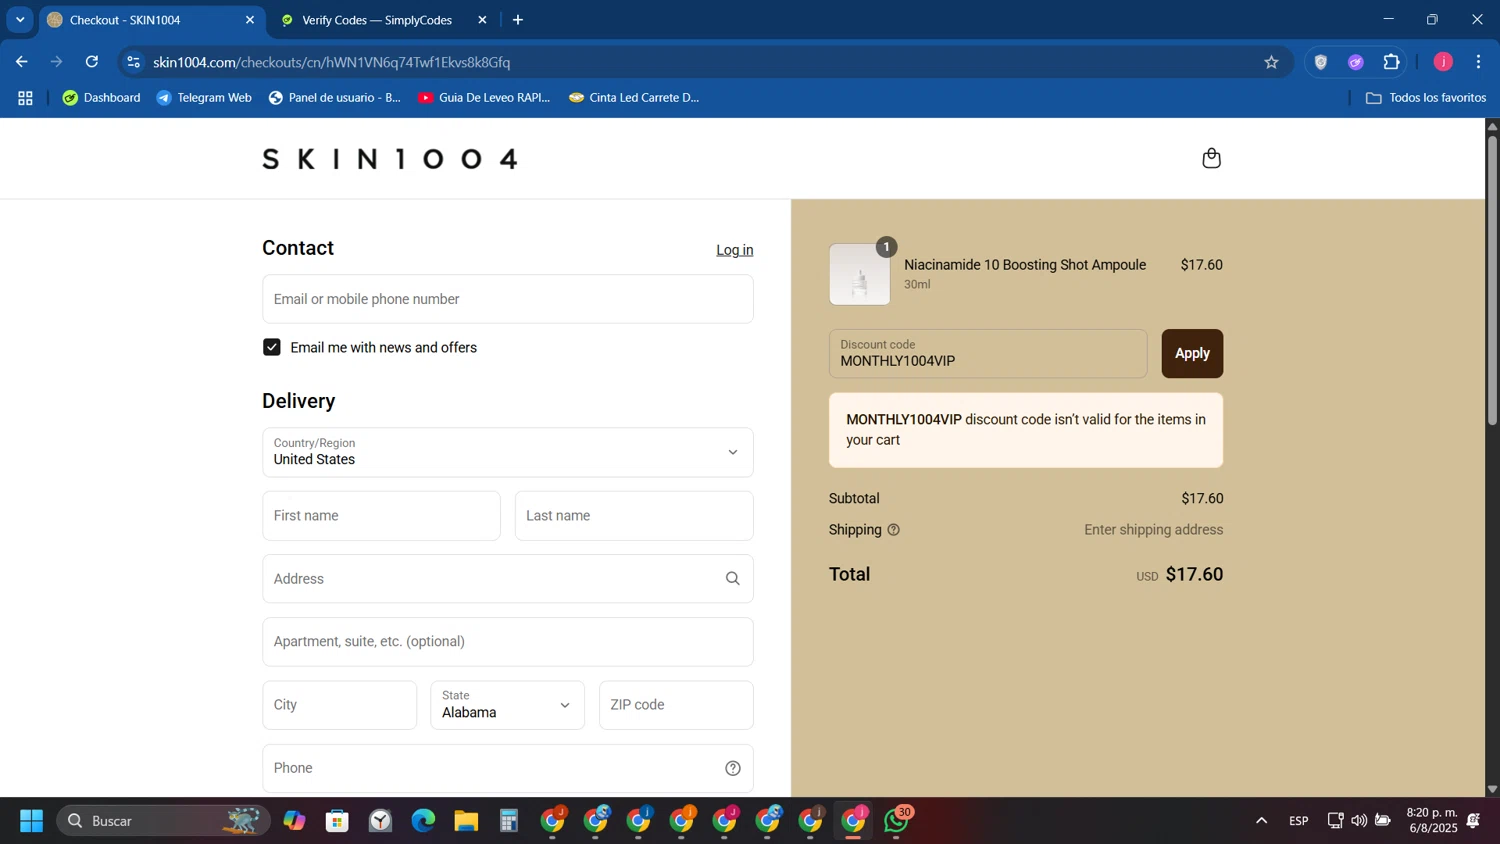The image size is (1500, 844).
Task: Open the purple round extension icon
Action: tap(1355, 62)
